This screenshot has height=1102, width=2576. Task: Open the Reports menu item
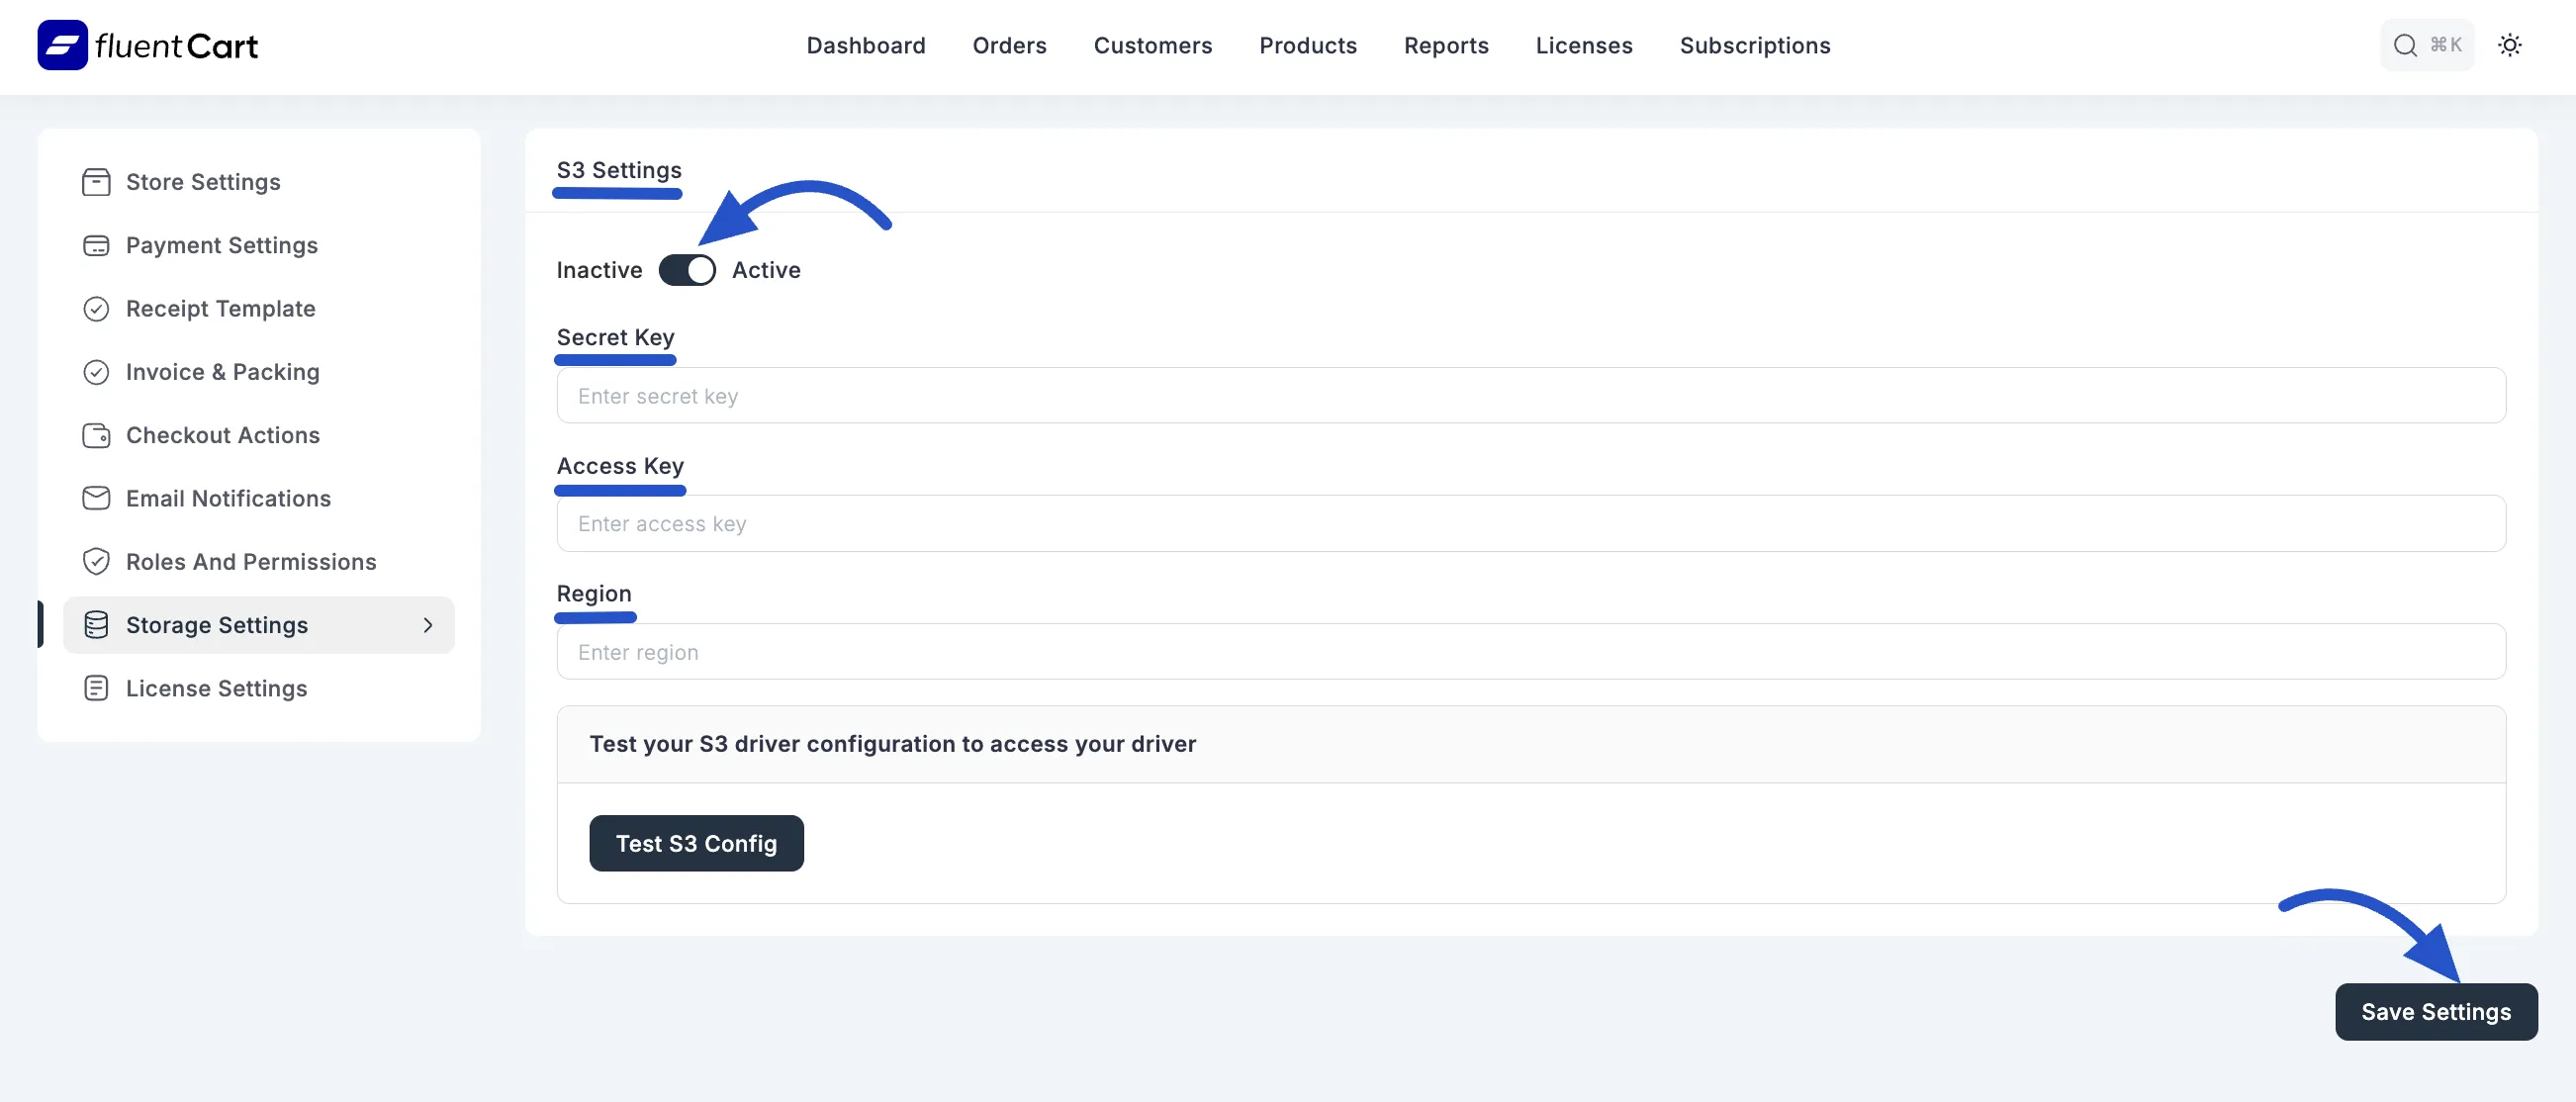[x=1446, y=45]
